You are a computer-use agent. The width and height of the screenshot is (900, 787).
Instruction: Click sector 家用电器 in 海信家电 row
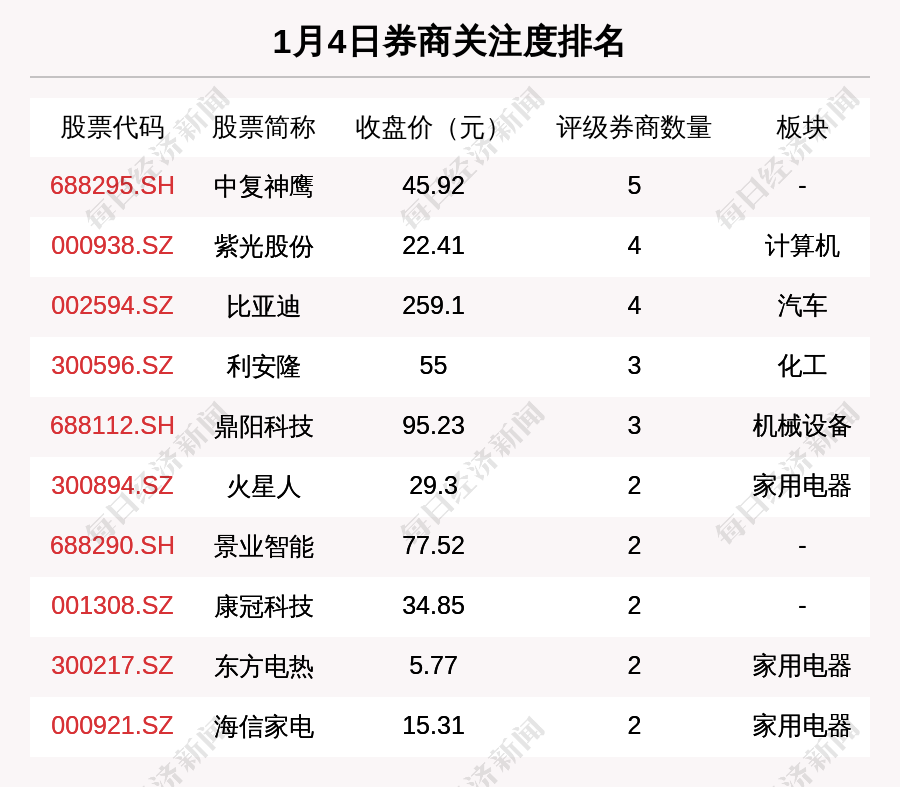click(x=802, y=726)
